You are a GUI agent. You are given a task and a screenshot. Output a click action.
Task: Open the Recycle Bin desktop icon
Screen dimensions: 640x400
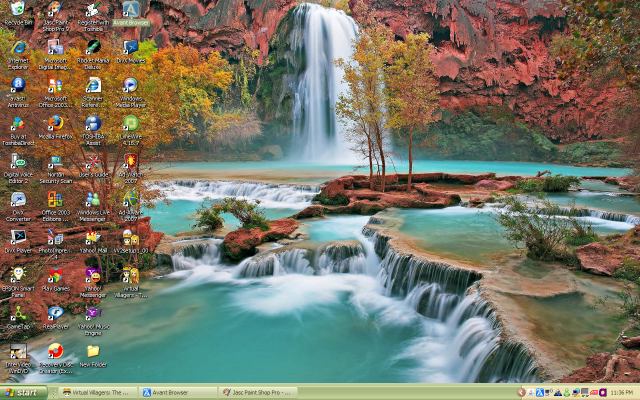coord(18,11)
